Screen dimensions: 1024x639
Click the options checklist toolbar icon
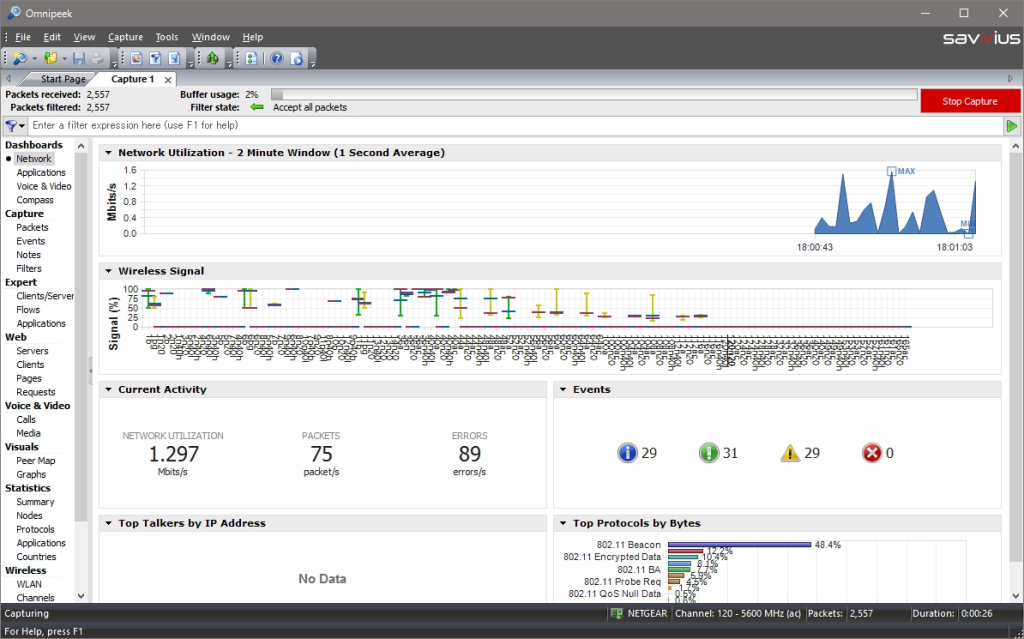pyautogui.click(x=251, y=59)
